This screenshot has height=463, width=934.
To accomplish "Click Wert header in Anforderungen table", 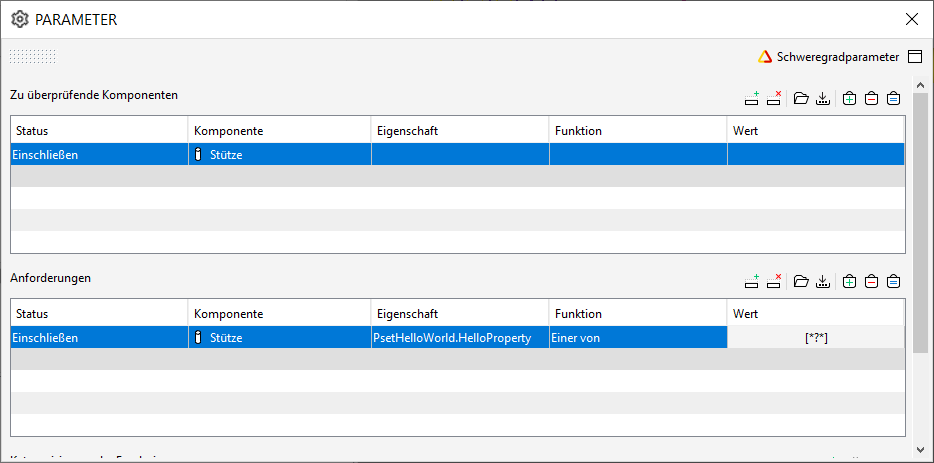I will (x=815, y=313).
